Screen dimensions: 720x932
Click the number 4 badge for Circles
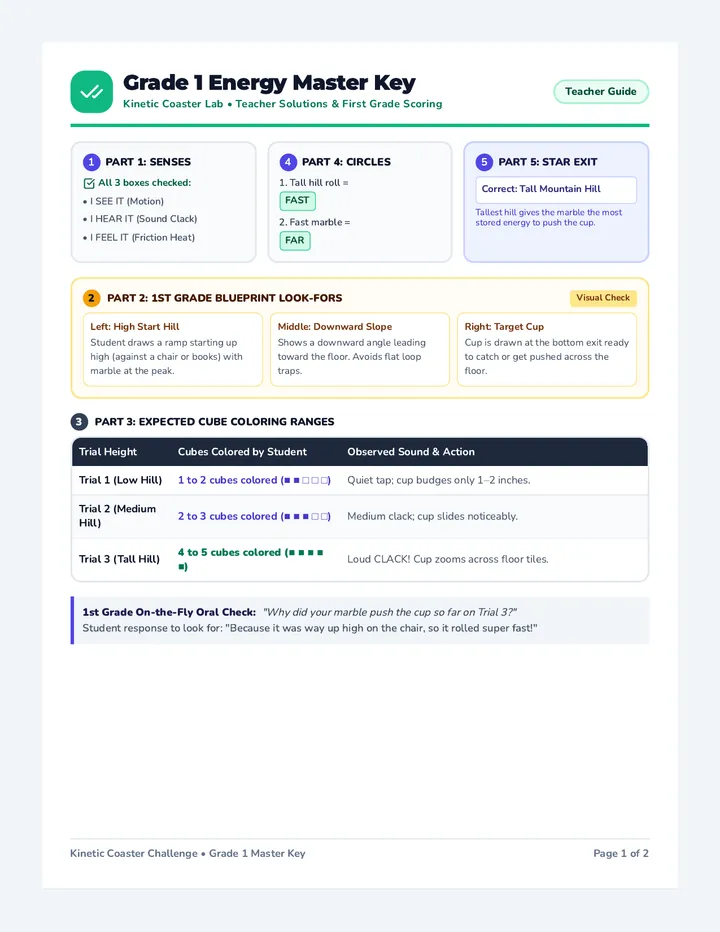tap(288, 162)
